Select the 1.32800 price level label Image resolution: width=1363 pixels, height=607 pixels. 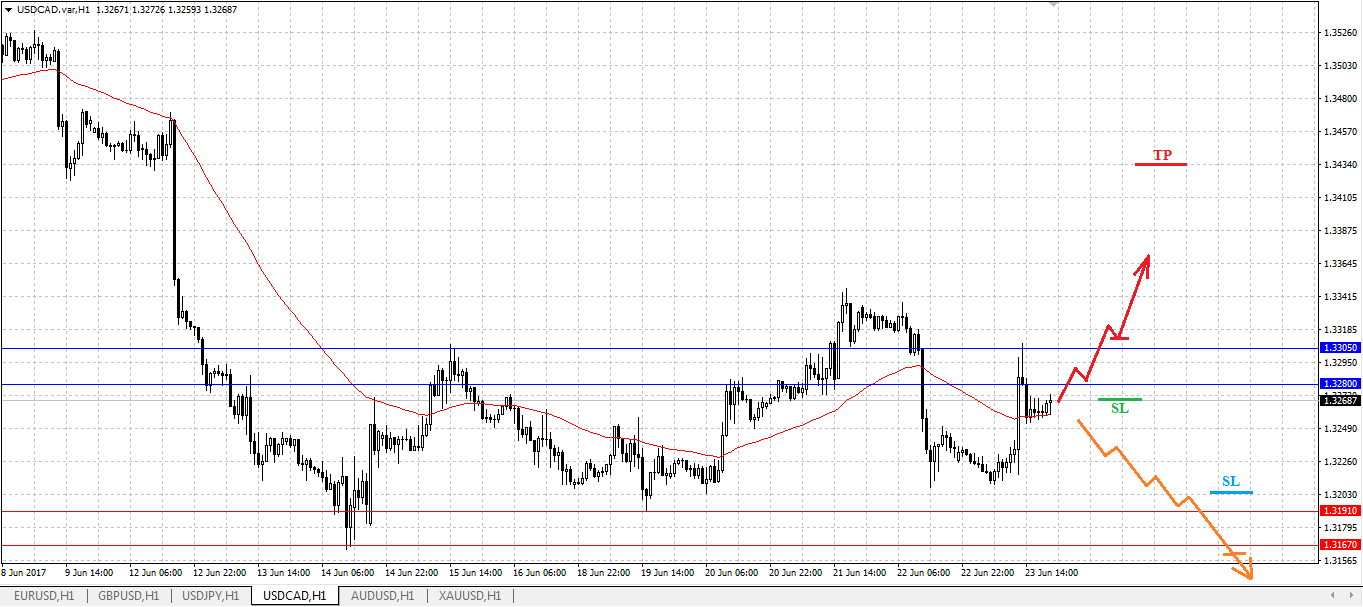[1341, 384]
